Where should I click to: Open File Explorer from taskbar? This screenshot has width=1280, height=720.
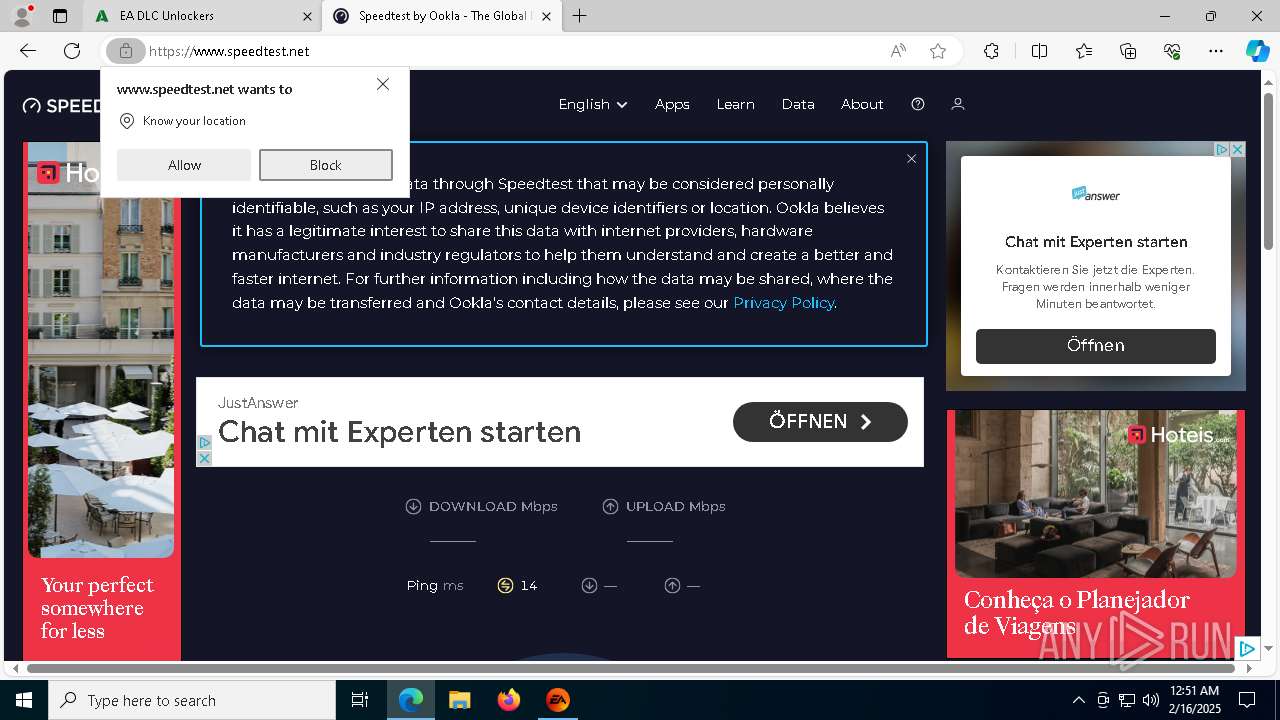pos(460,700)
